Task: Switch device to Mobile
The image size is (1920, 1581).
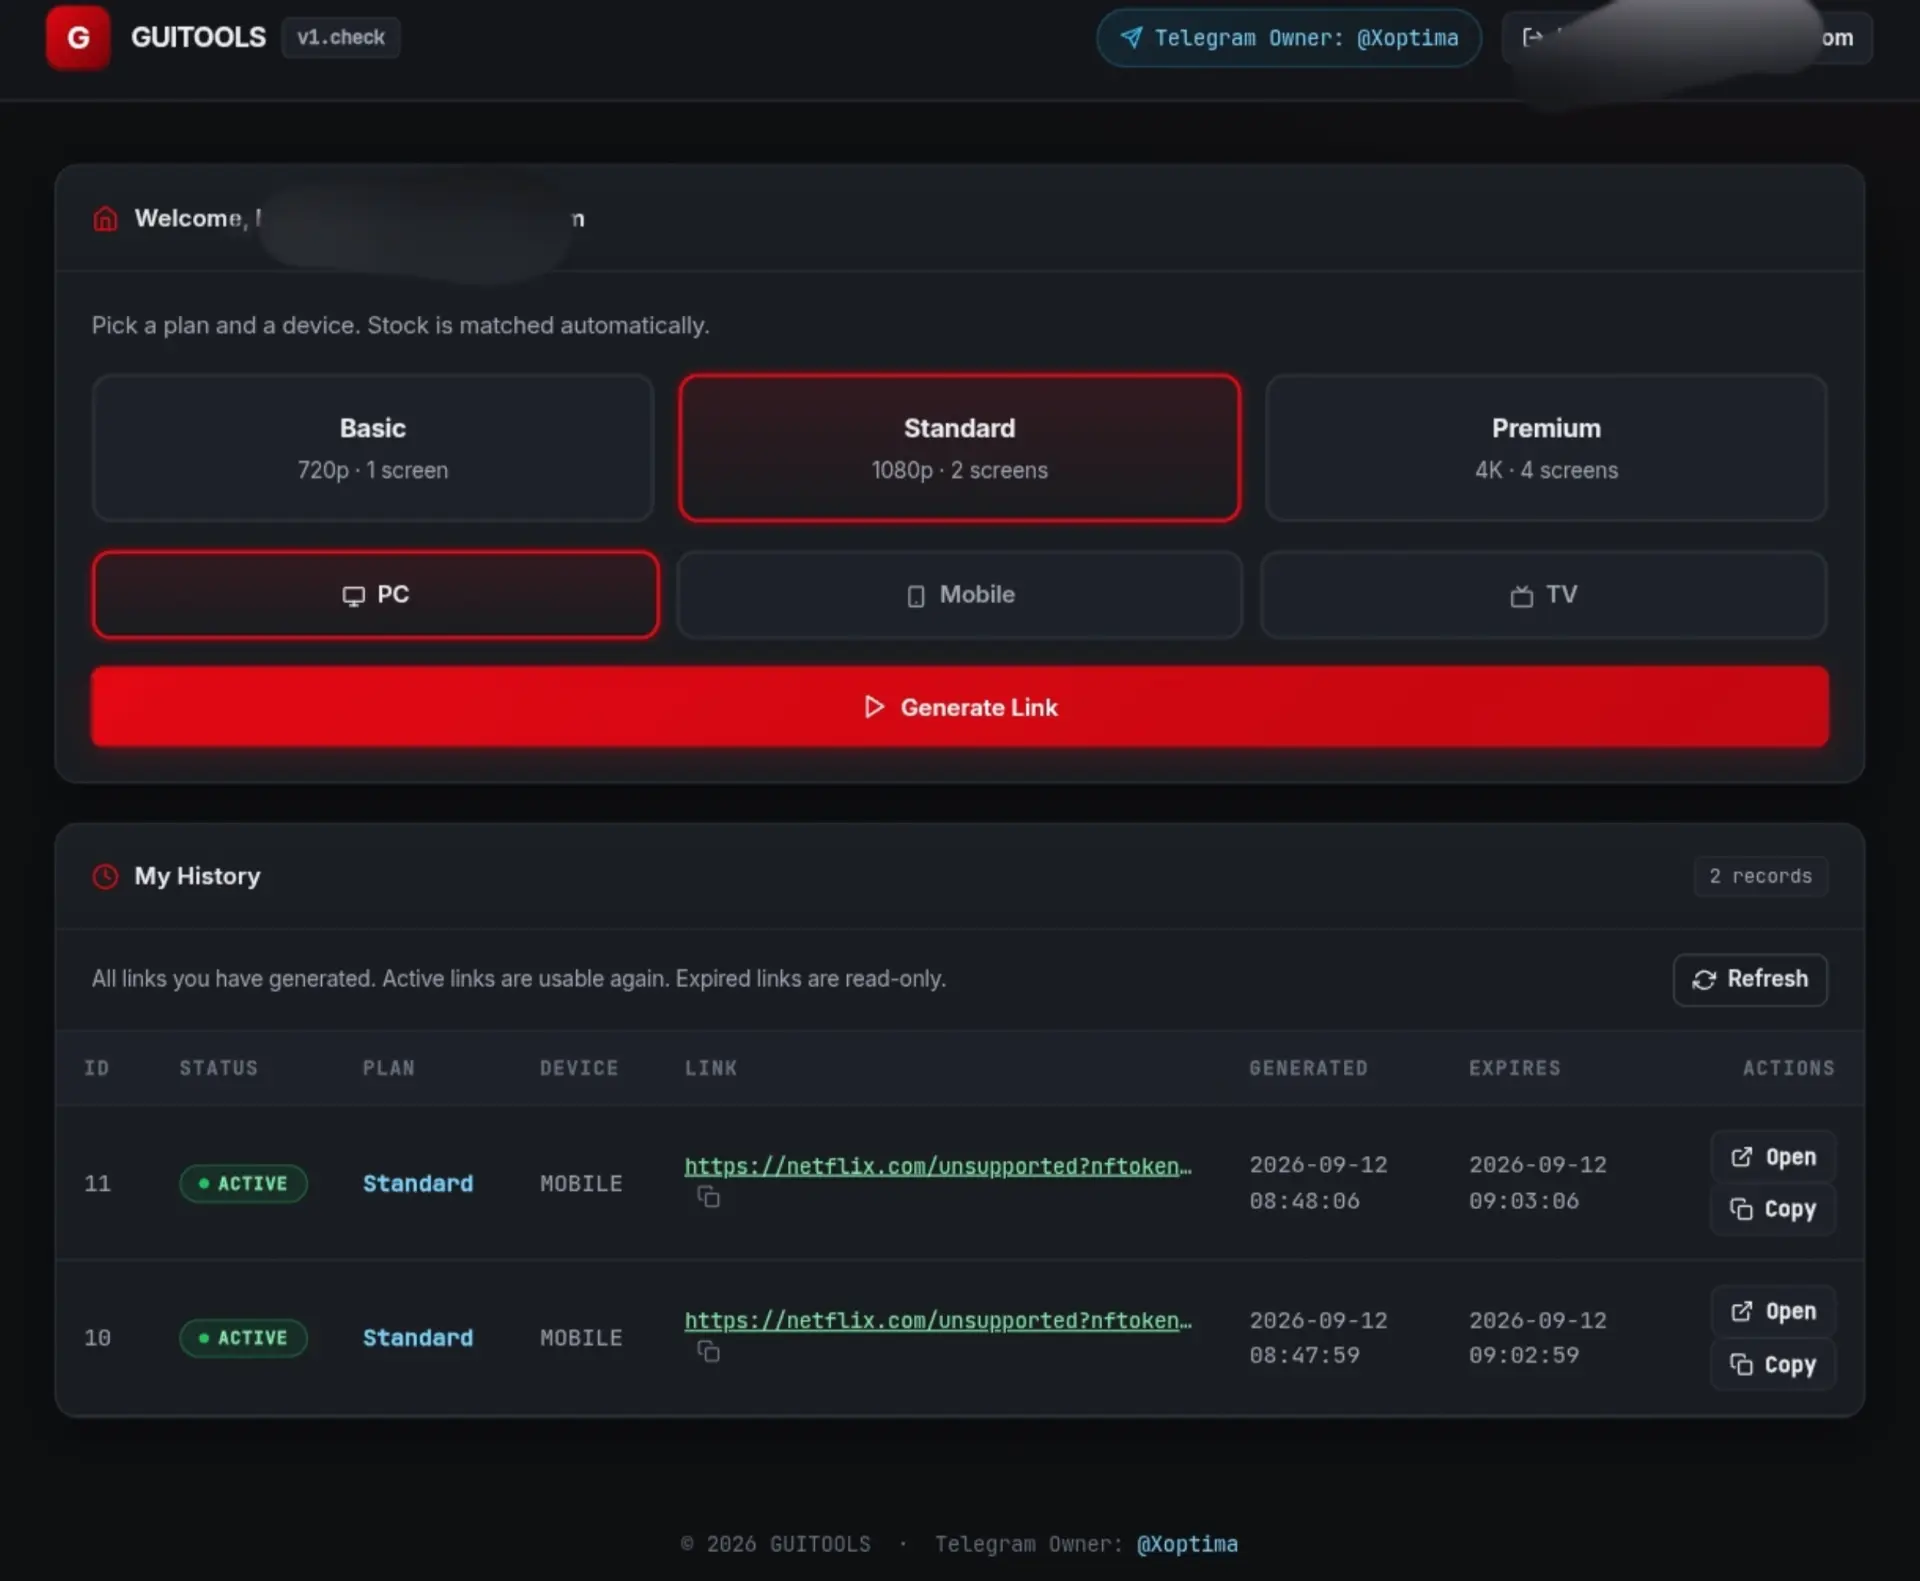Action: pos(959,595)
